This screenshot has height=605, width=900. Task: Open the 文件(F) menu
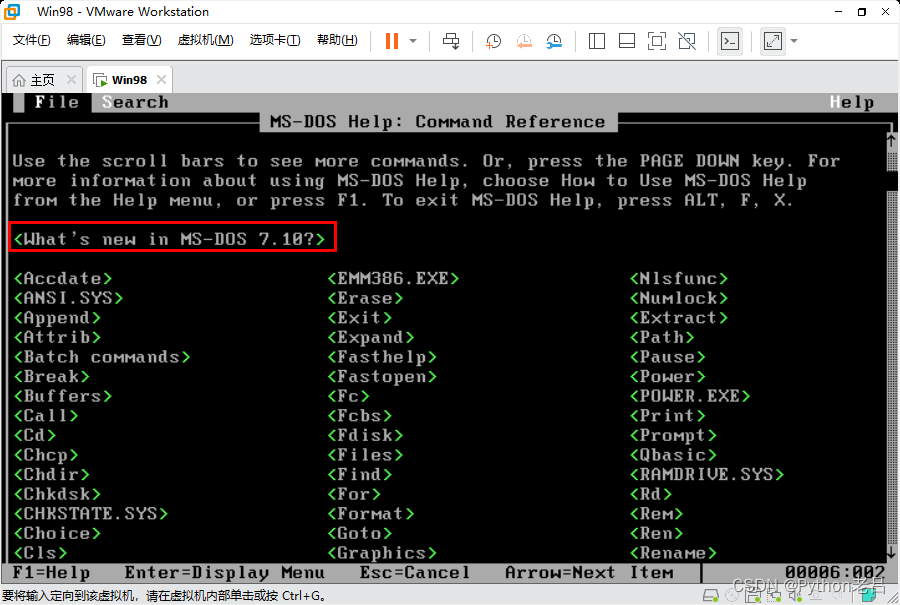coord(32,40)
